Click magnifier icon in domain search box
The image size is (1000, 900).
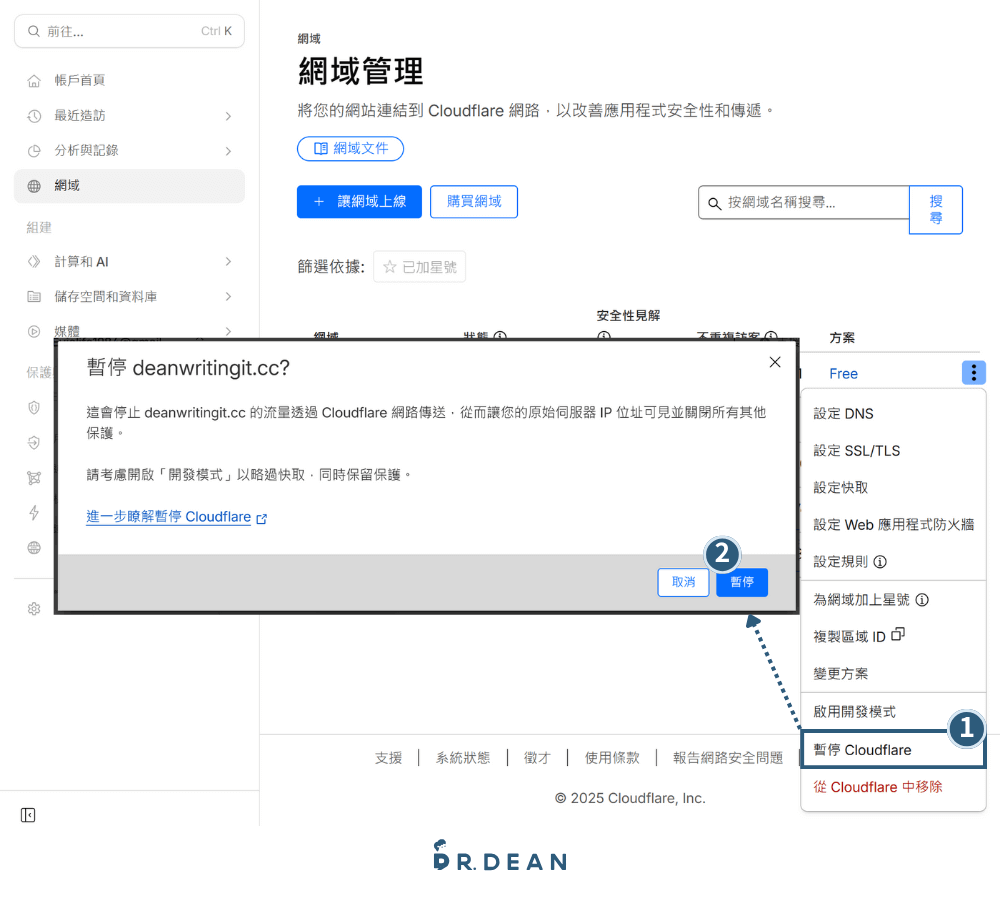[714, 203]
